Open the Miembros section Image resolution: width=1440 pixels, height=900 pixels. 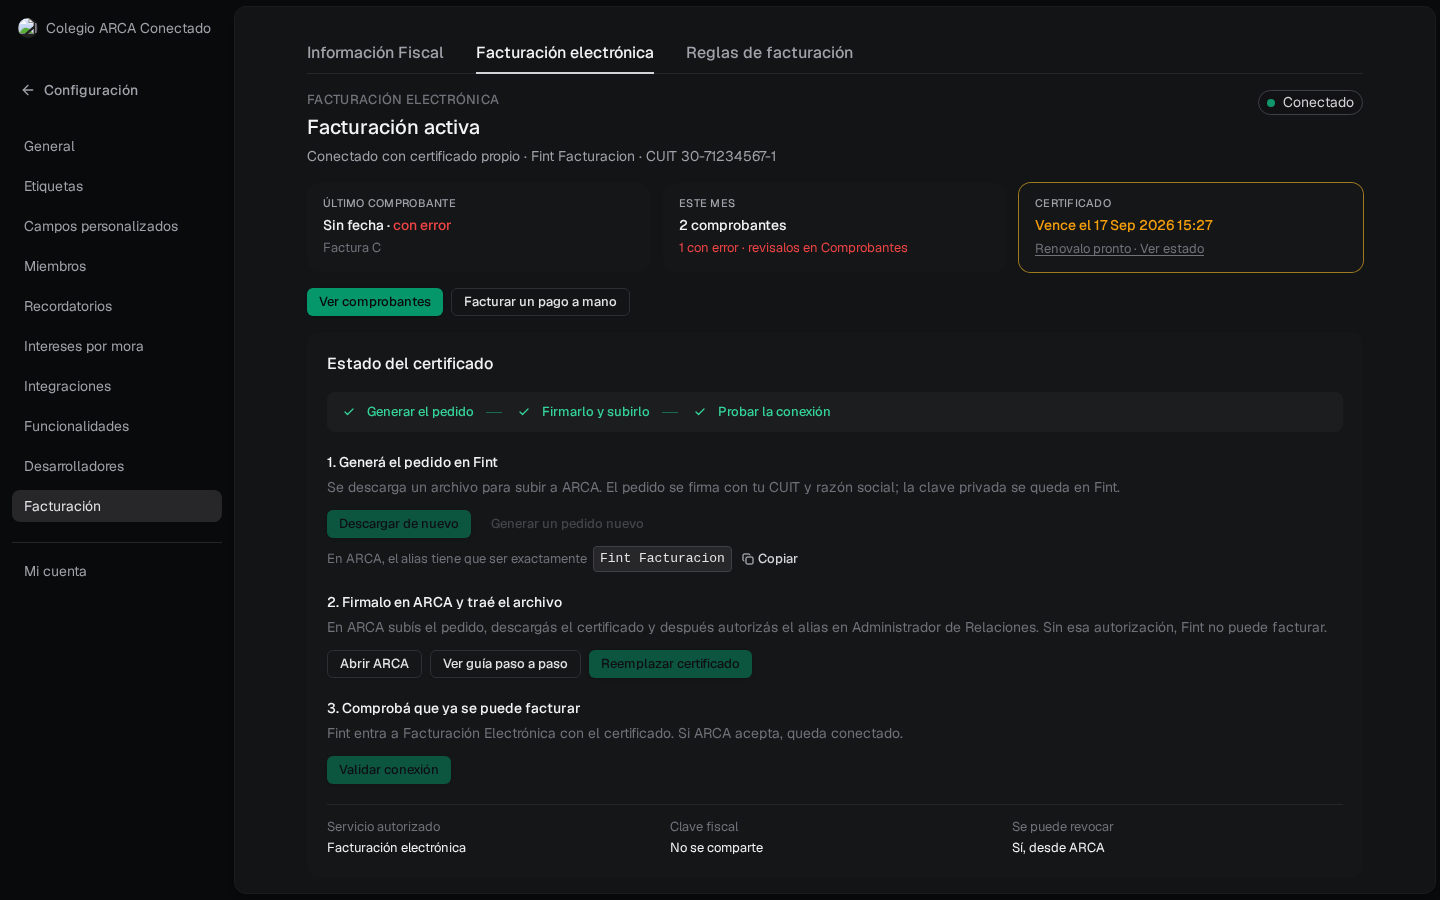117,266
